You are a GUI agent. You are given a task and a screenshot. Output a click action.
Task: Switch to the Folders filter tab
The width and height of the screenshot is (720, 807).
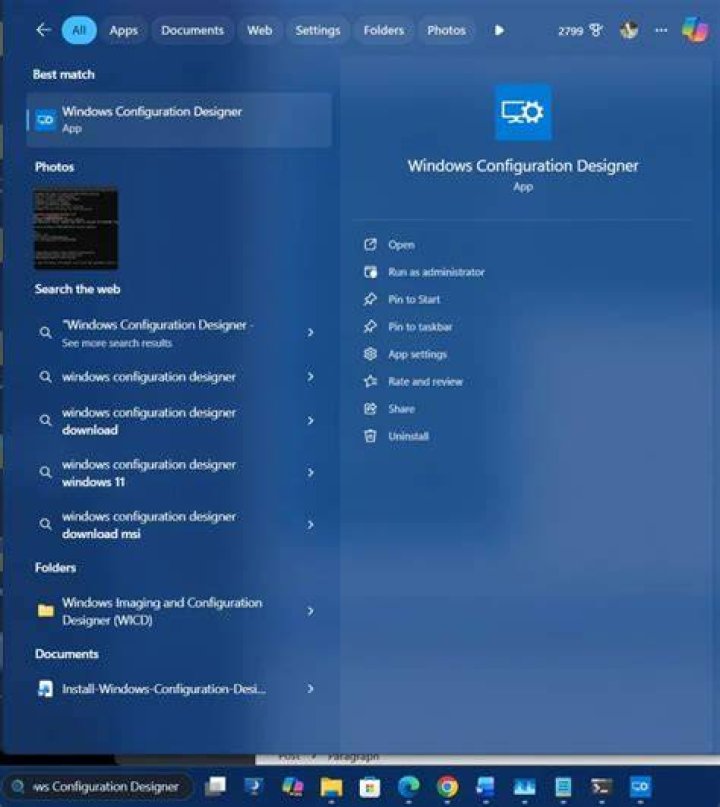(384, 30)
